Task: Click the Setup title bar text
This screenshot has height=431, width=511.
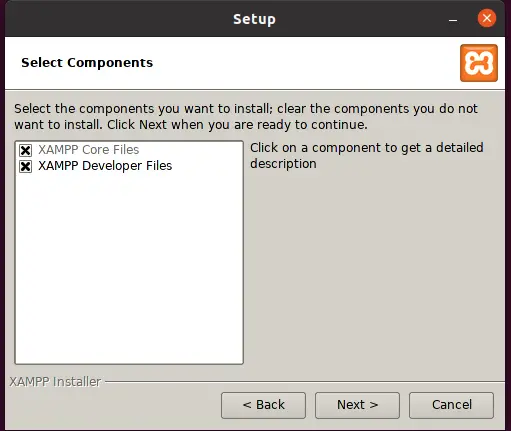Action: point(254,19)
